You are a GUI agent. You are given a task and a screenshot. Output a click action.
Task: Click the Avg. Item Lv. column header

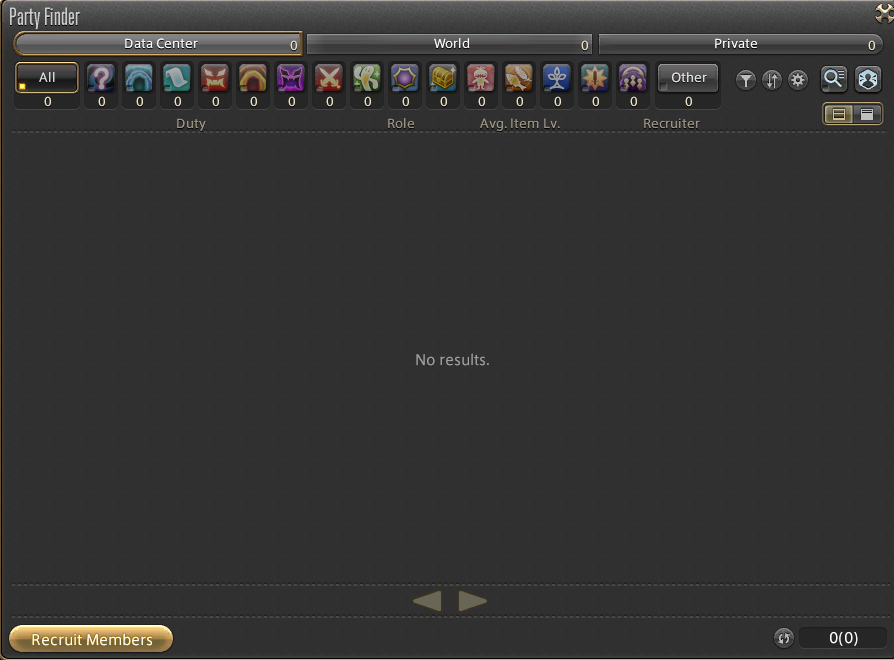[519, 123]
